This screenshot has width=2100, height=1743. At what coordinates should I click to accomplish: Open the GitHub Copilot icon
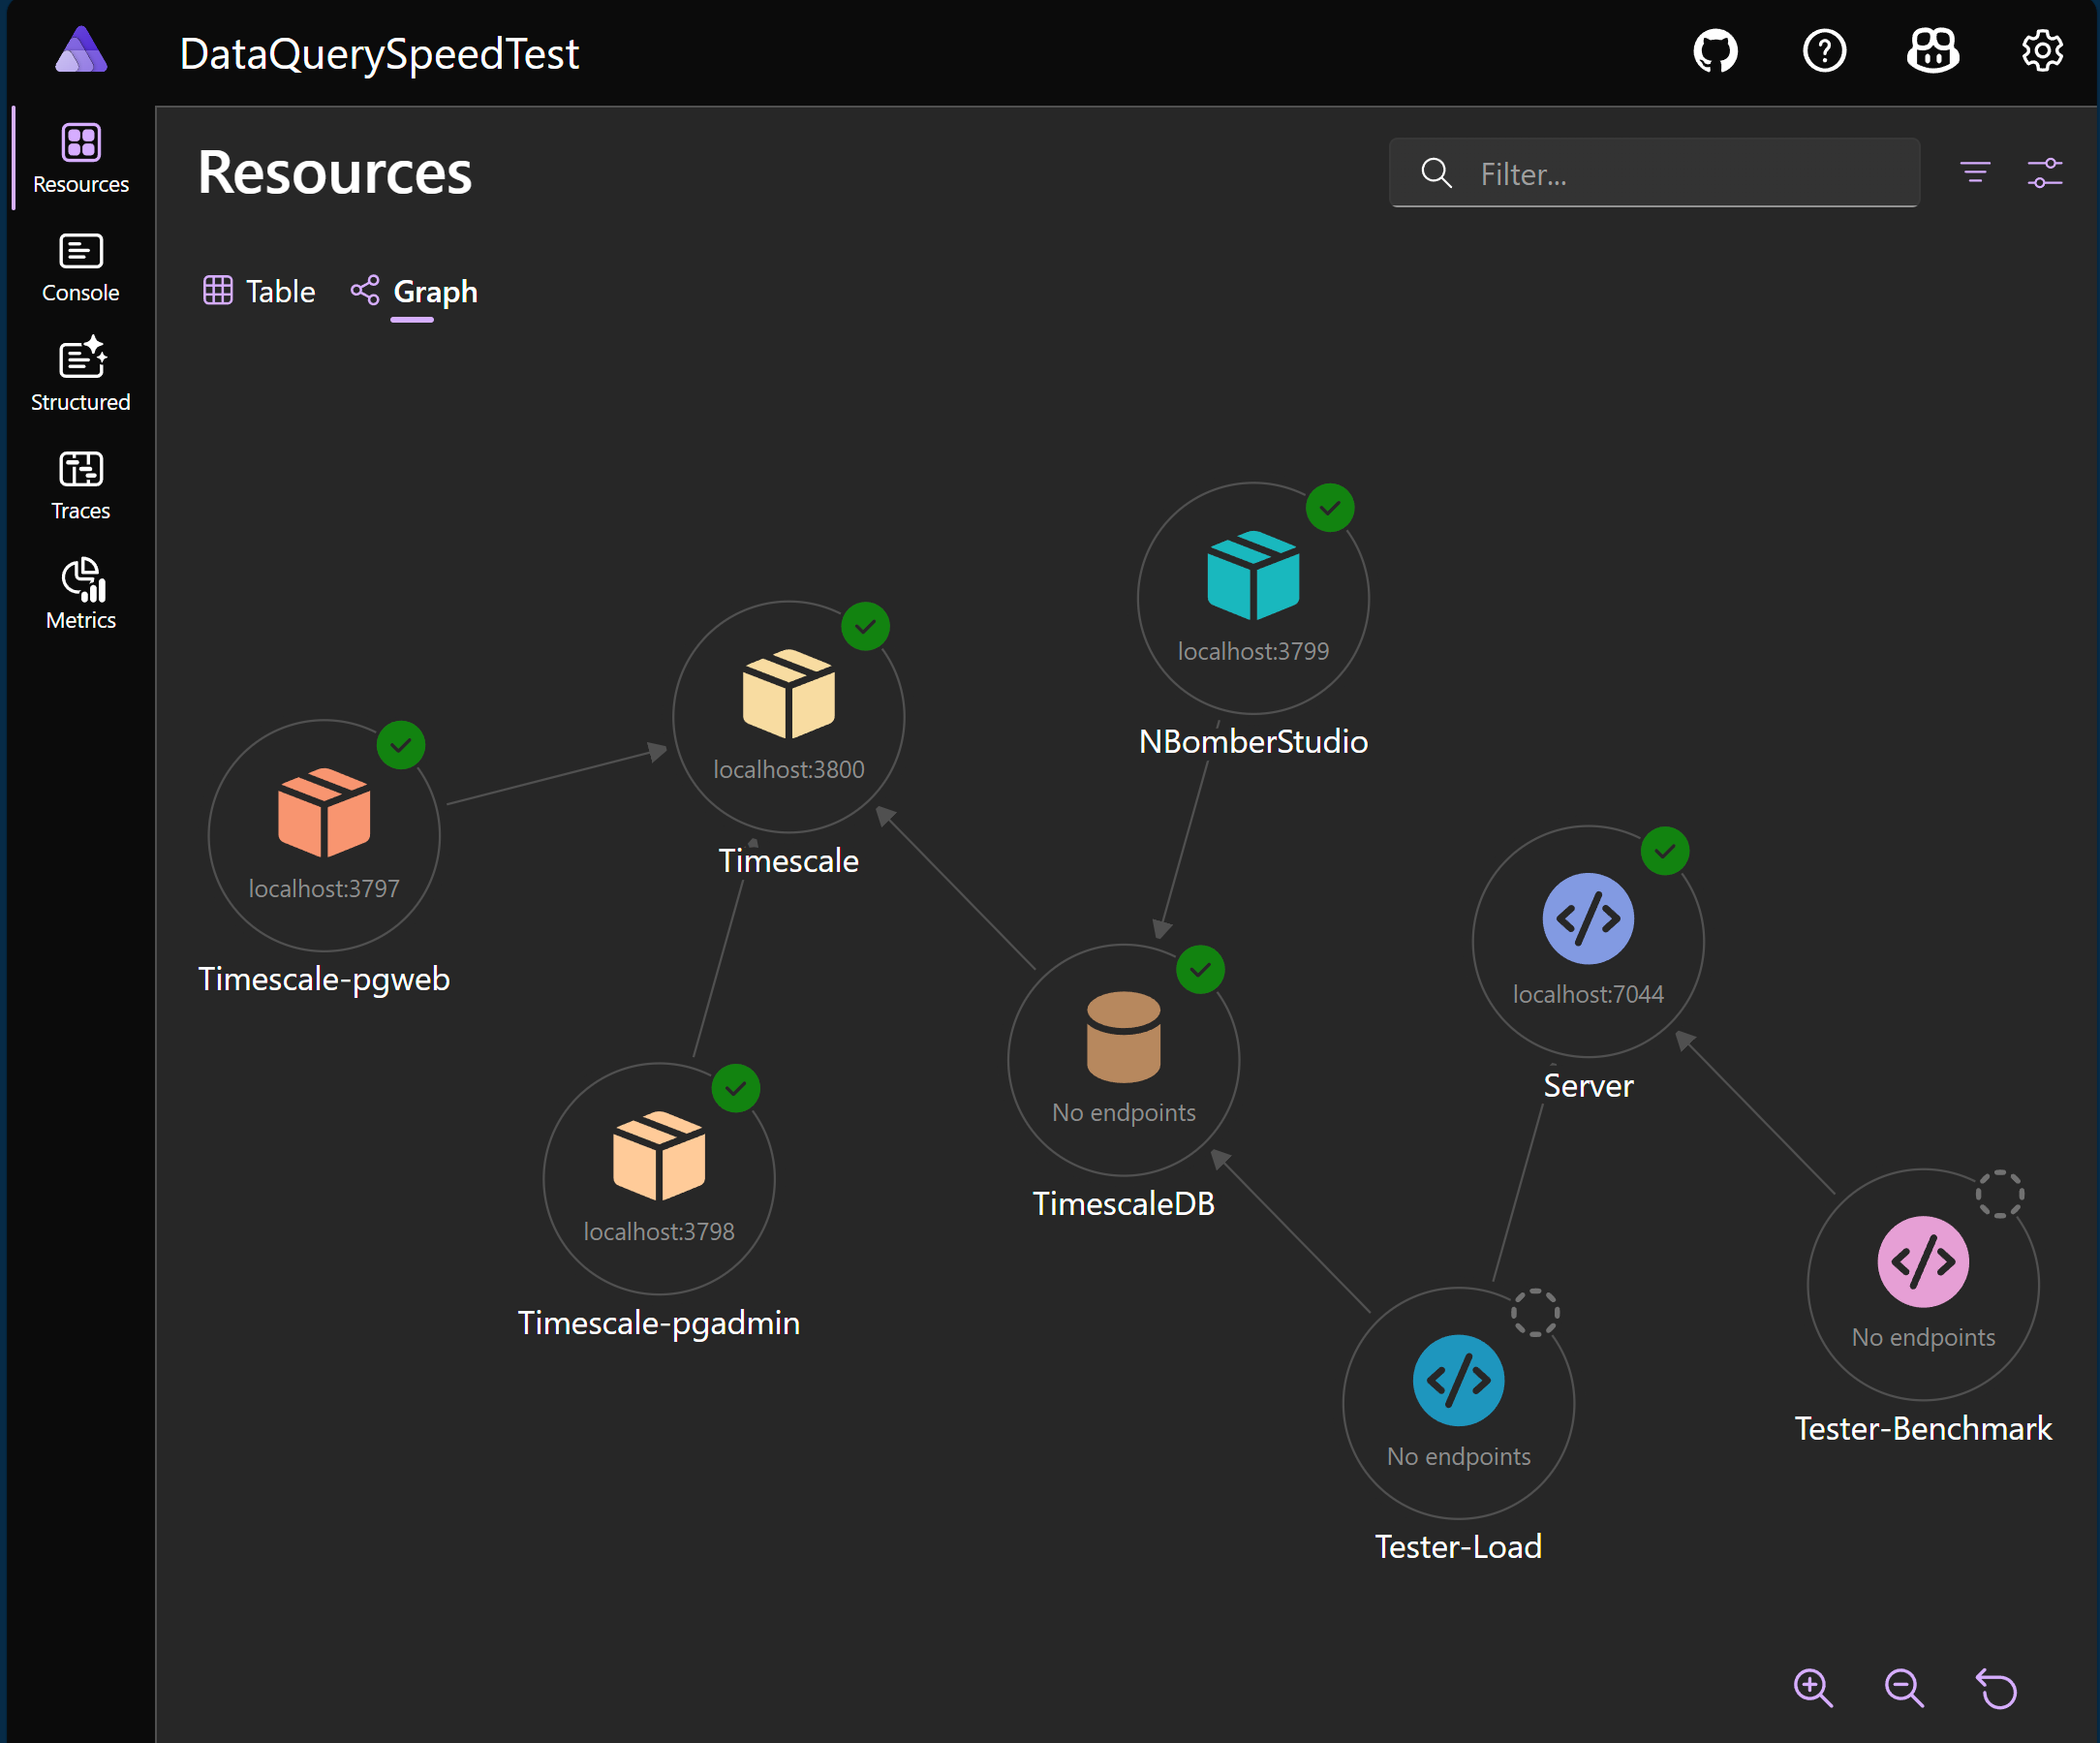click(1932, 50)
